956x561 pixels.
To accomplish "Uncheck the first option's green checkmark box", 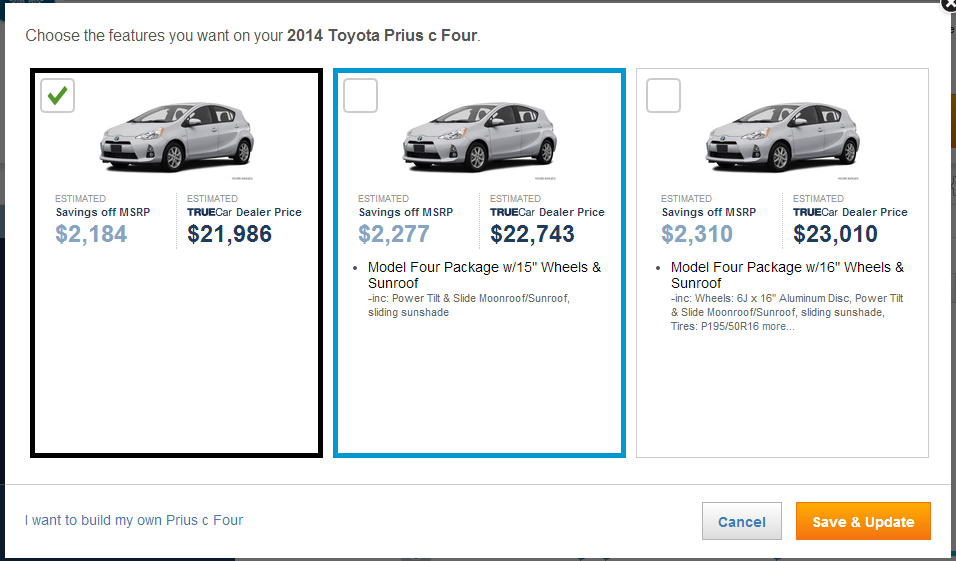I will coord(59,96).
